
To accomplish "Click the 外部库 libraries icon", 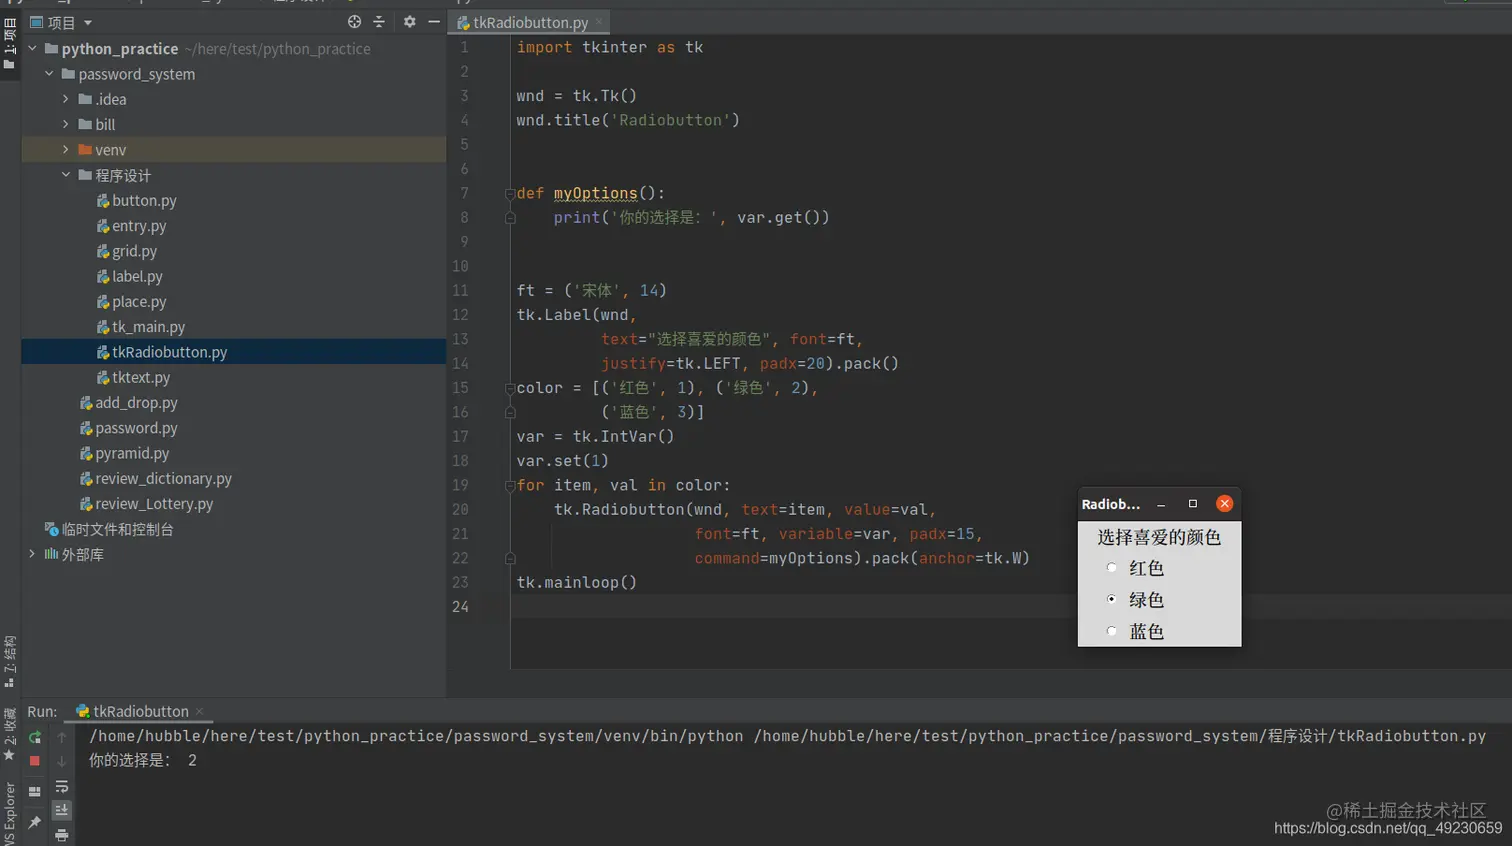I will coord(51,554).
